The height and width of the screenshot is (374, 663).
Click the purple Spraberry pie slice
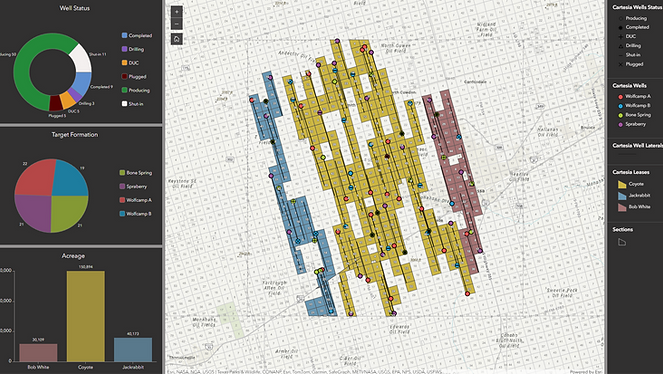35,213
